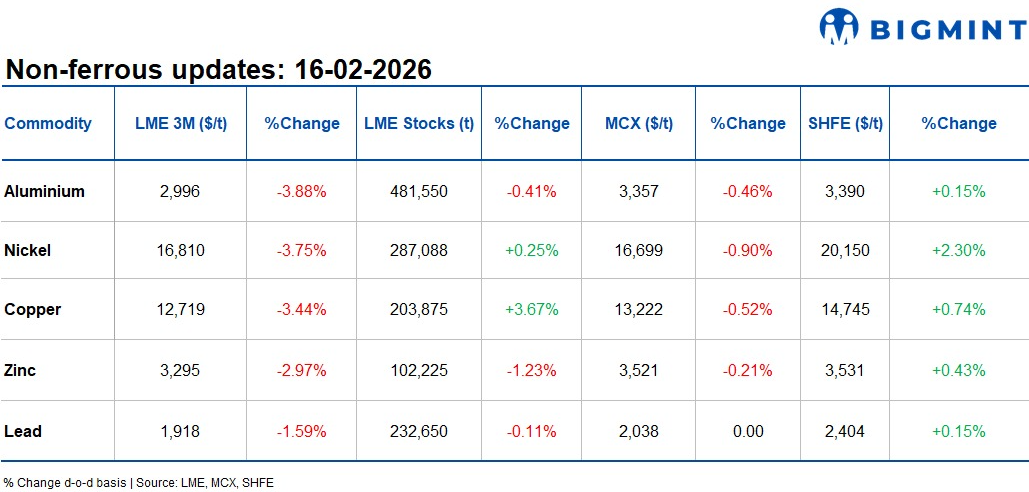
Task: Click Zinc MCX price 3,521
Action: coord(639,370)
